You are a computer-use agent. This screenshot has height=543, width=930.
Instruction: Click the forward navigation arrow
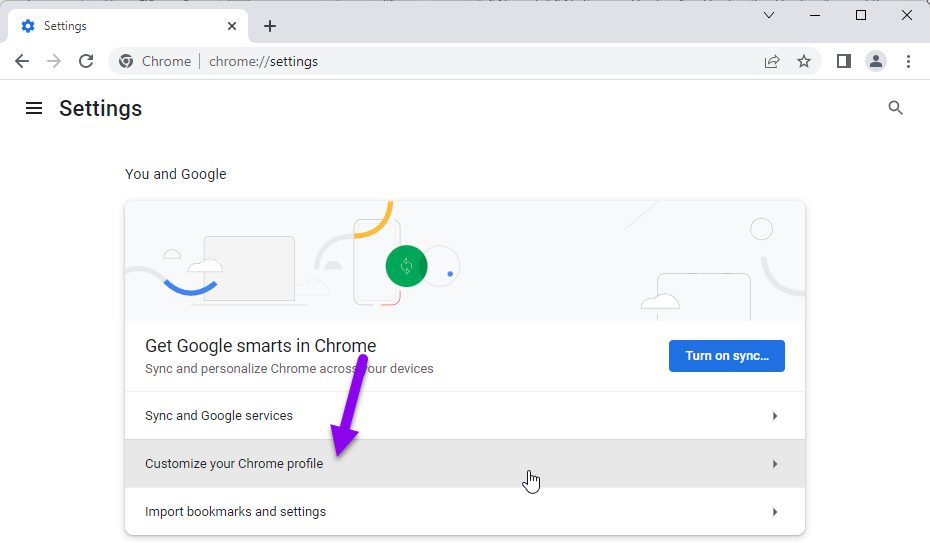click(54, 61)
